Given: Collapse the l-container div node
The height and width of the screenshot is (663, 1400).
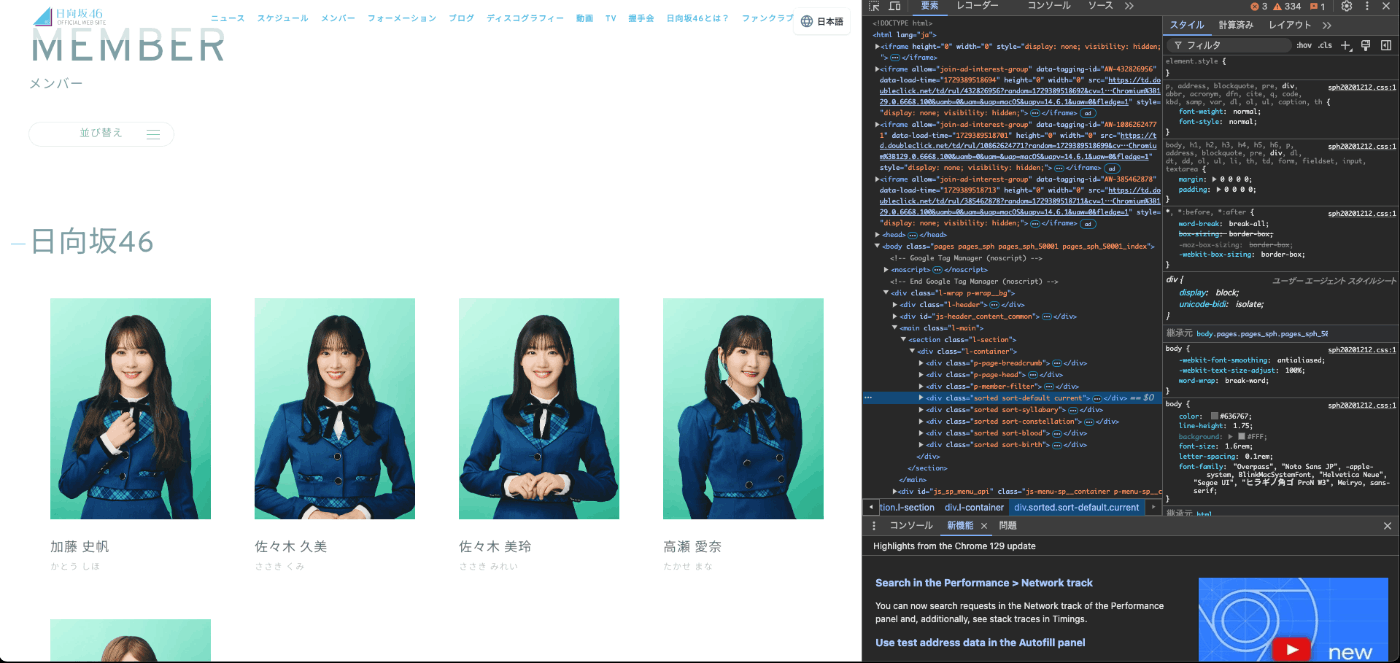Looking at the screenshot, I should 912,351.
